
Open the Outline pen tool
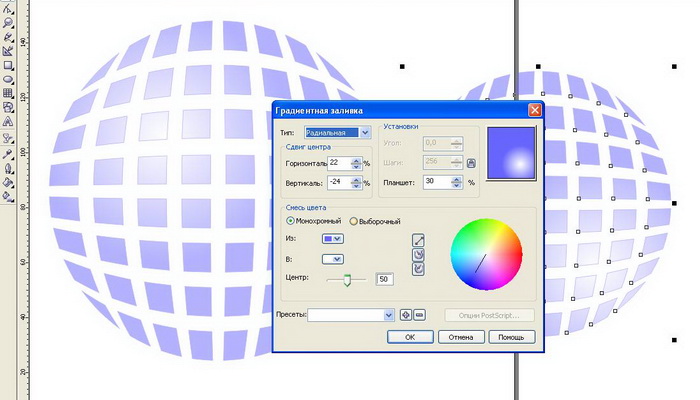(8, 169)
